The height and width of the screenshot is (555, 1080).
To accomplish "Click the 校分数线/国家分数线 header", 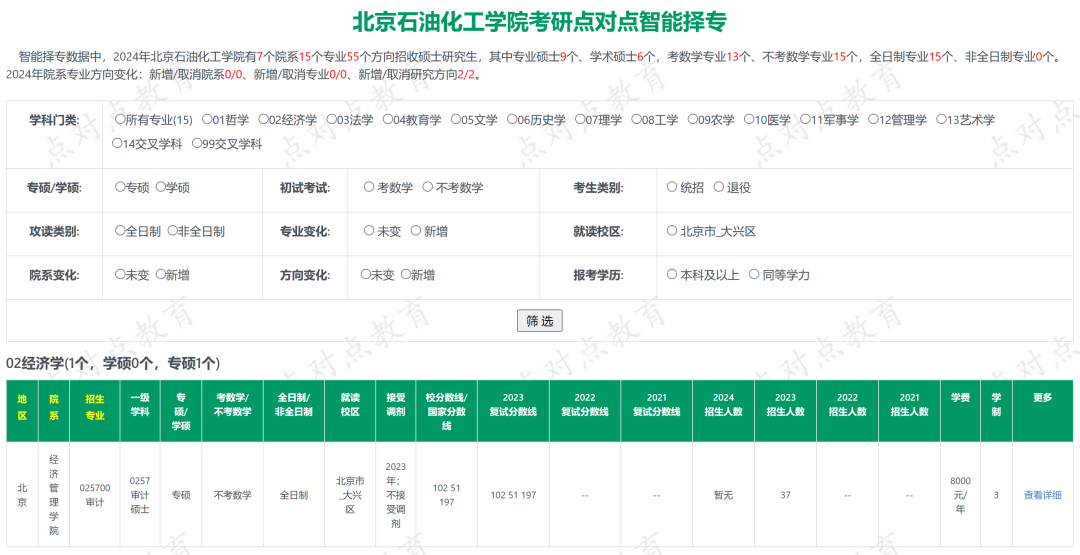I will 446,411.
